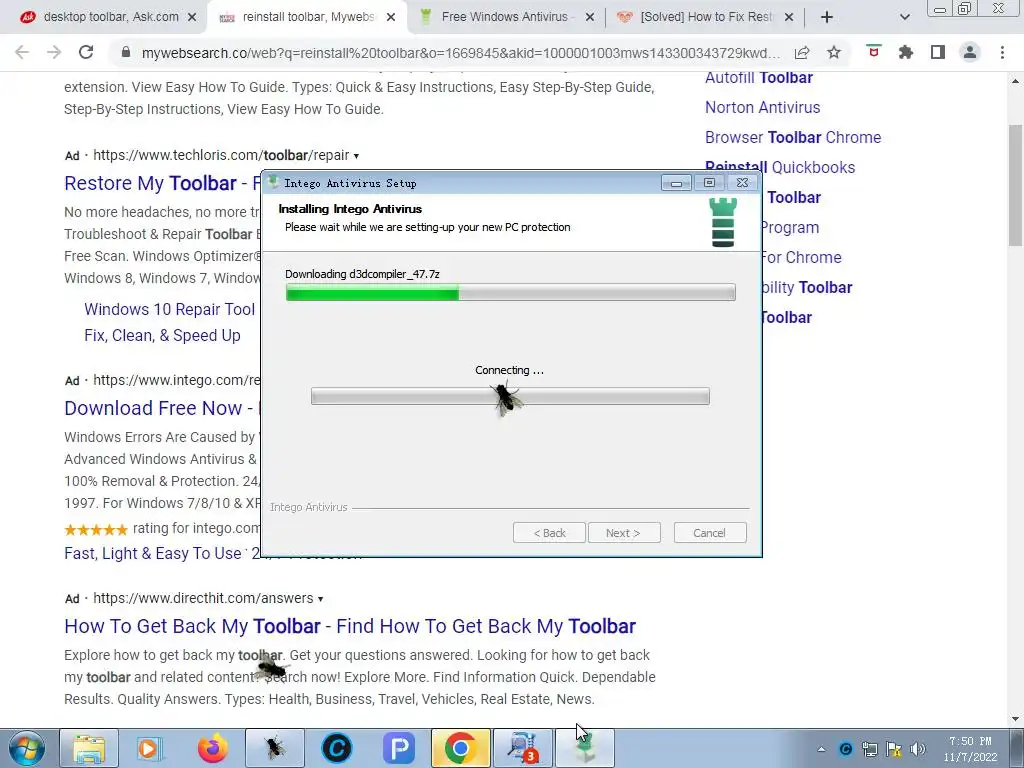Open the 'Windows 10 Repair Tool' link

[x=170, y=309]
